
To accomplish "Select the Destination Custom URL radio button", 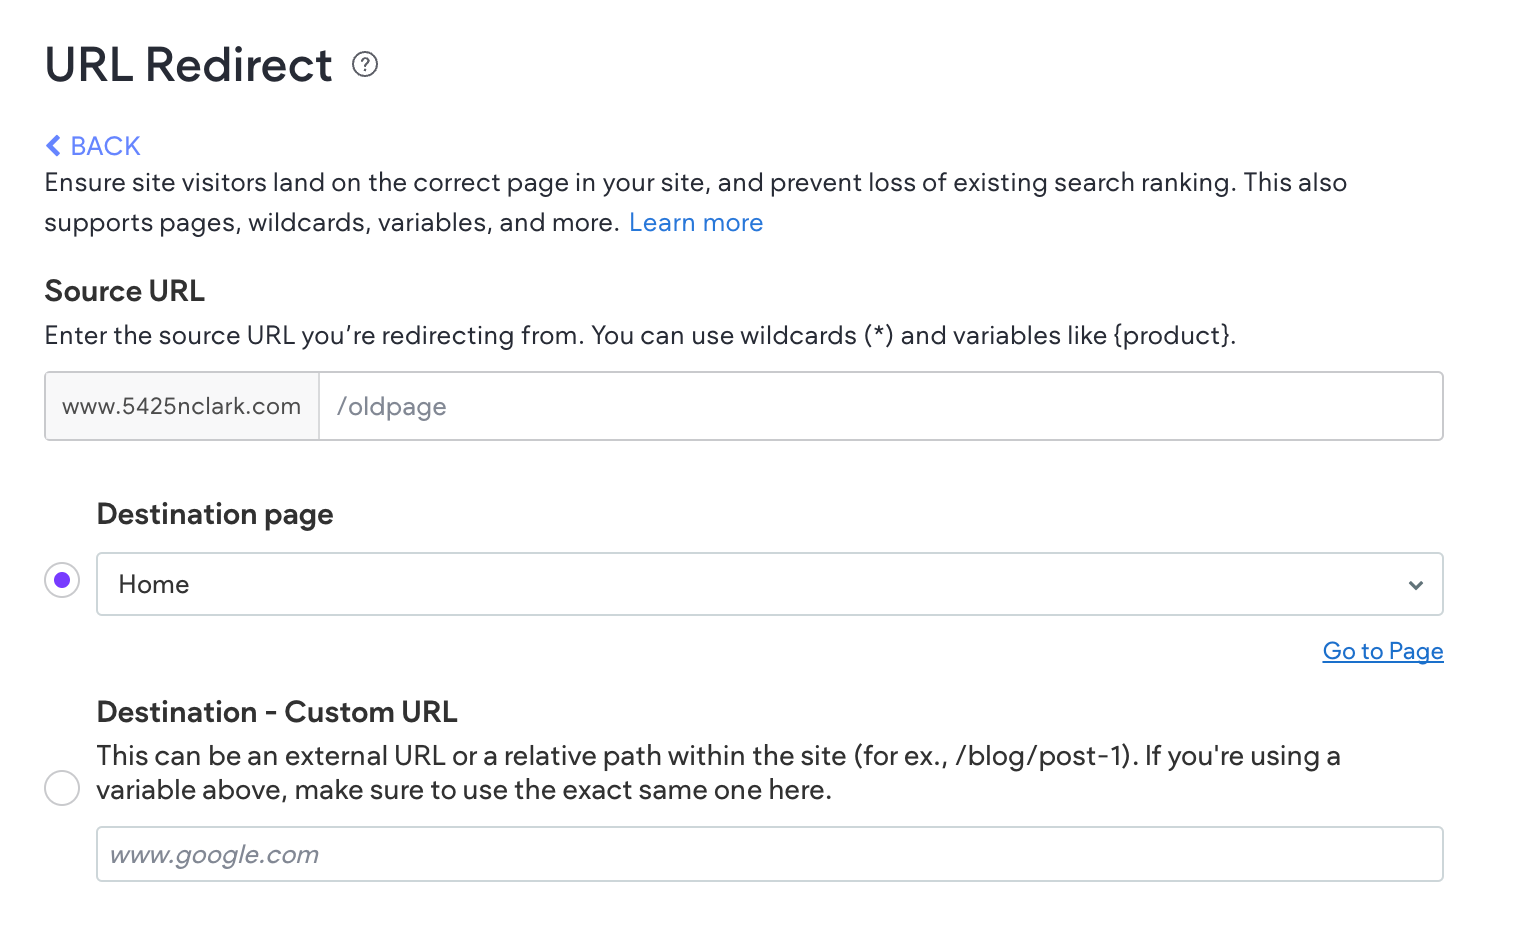I will point(62,788).
